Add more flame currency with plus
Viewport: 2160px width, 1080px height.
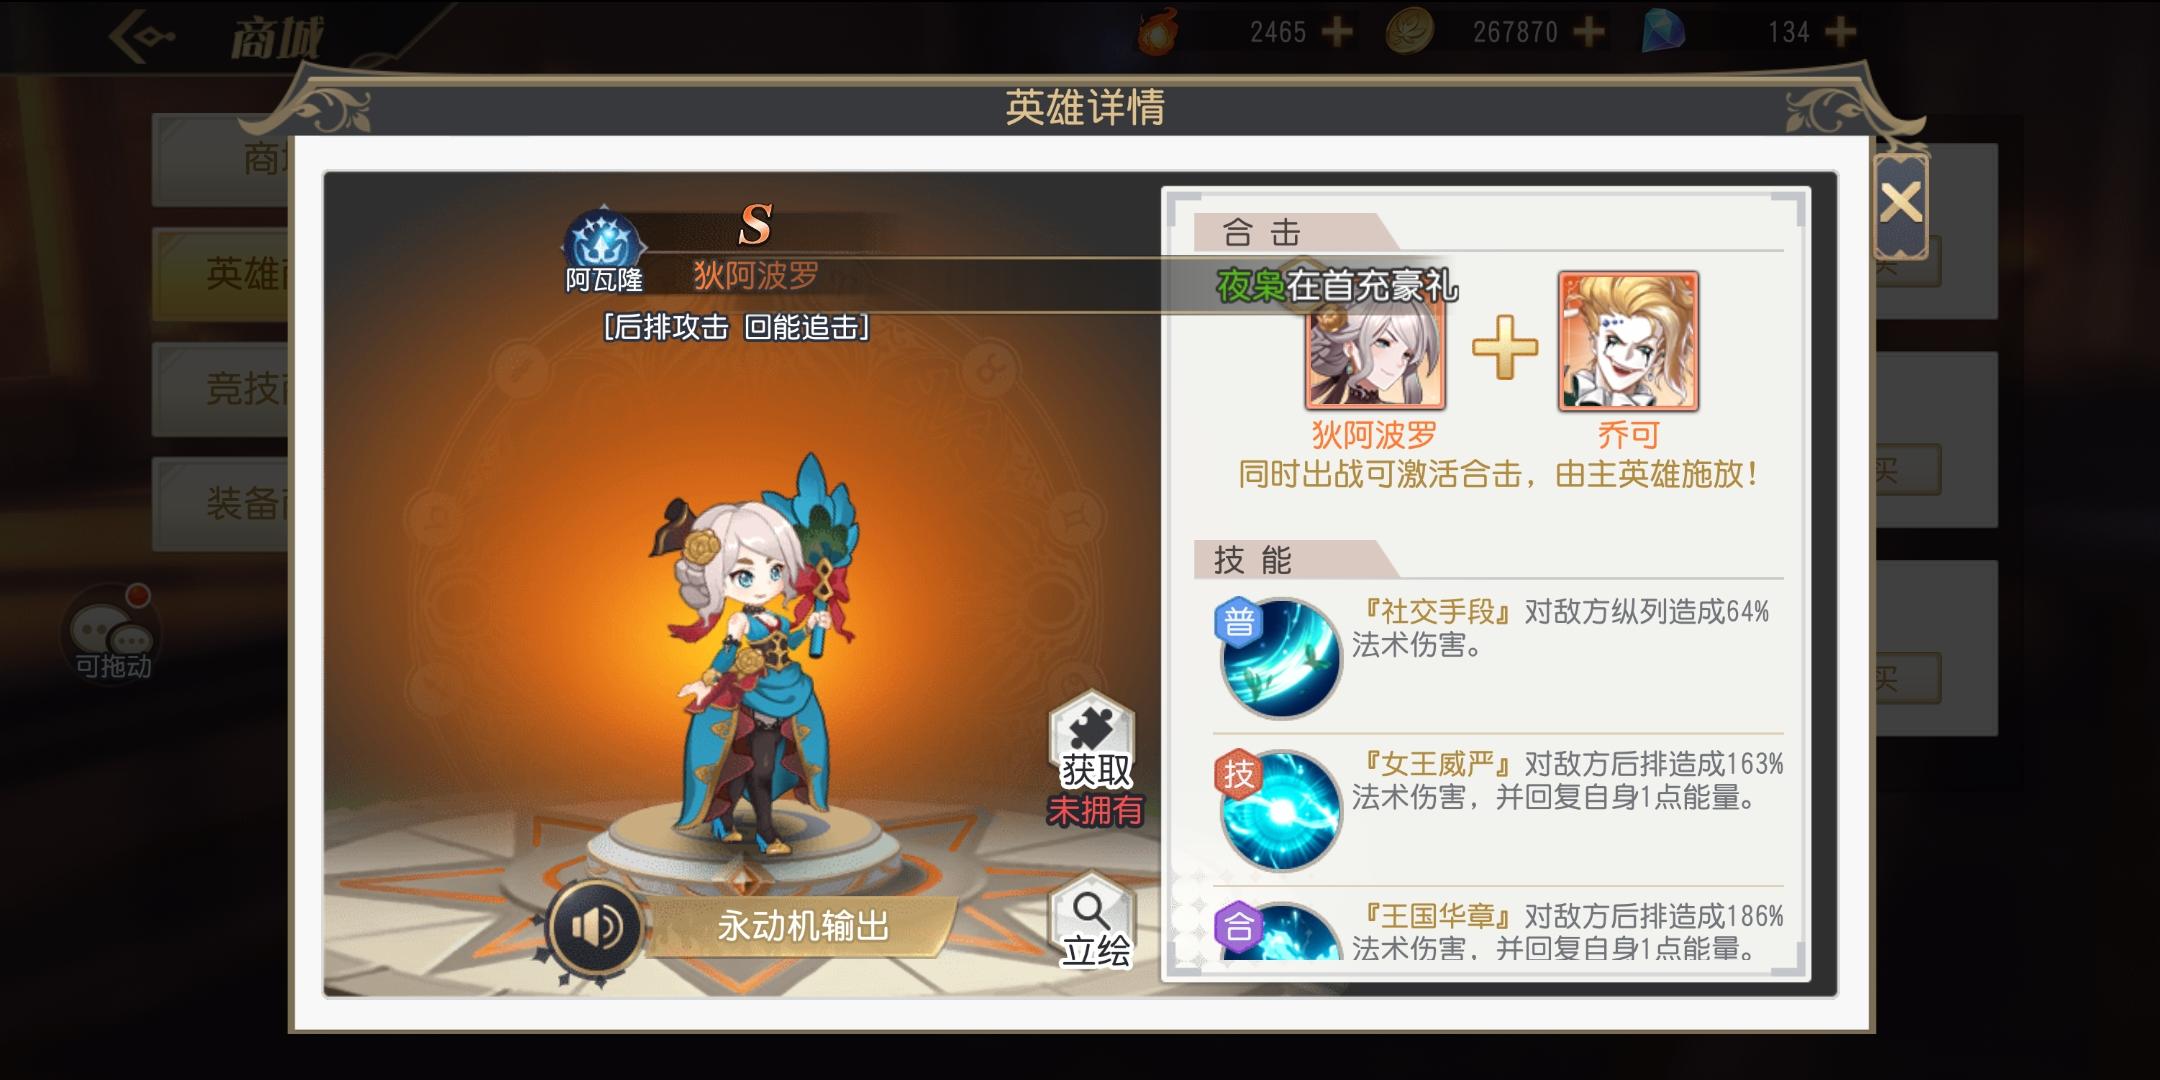pyautogui.click(x=1337, y=32)
